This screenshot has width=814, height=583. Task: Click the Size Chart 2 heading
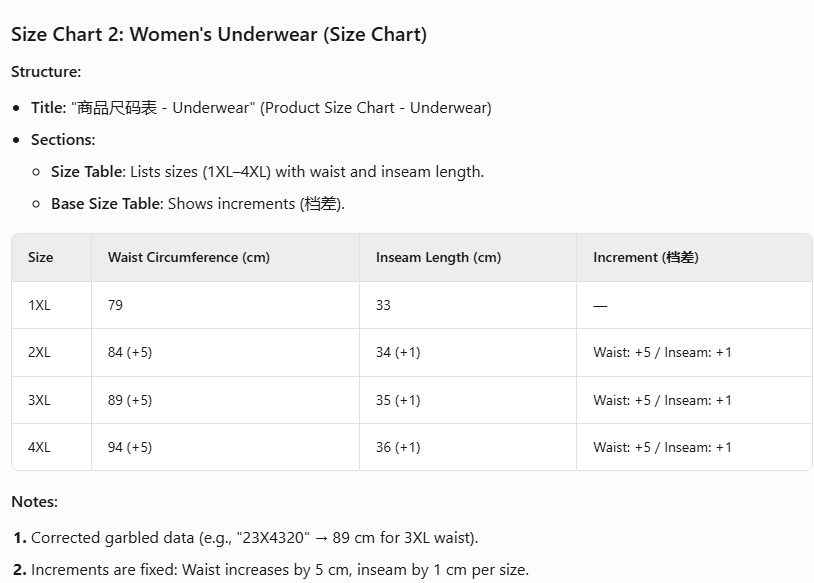click(x=219, y=35)
